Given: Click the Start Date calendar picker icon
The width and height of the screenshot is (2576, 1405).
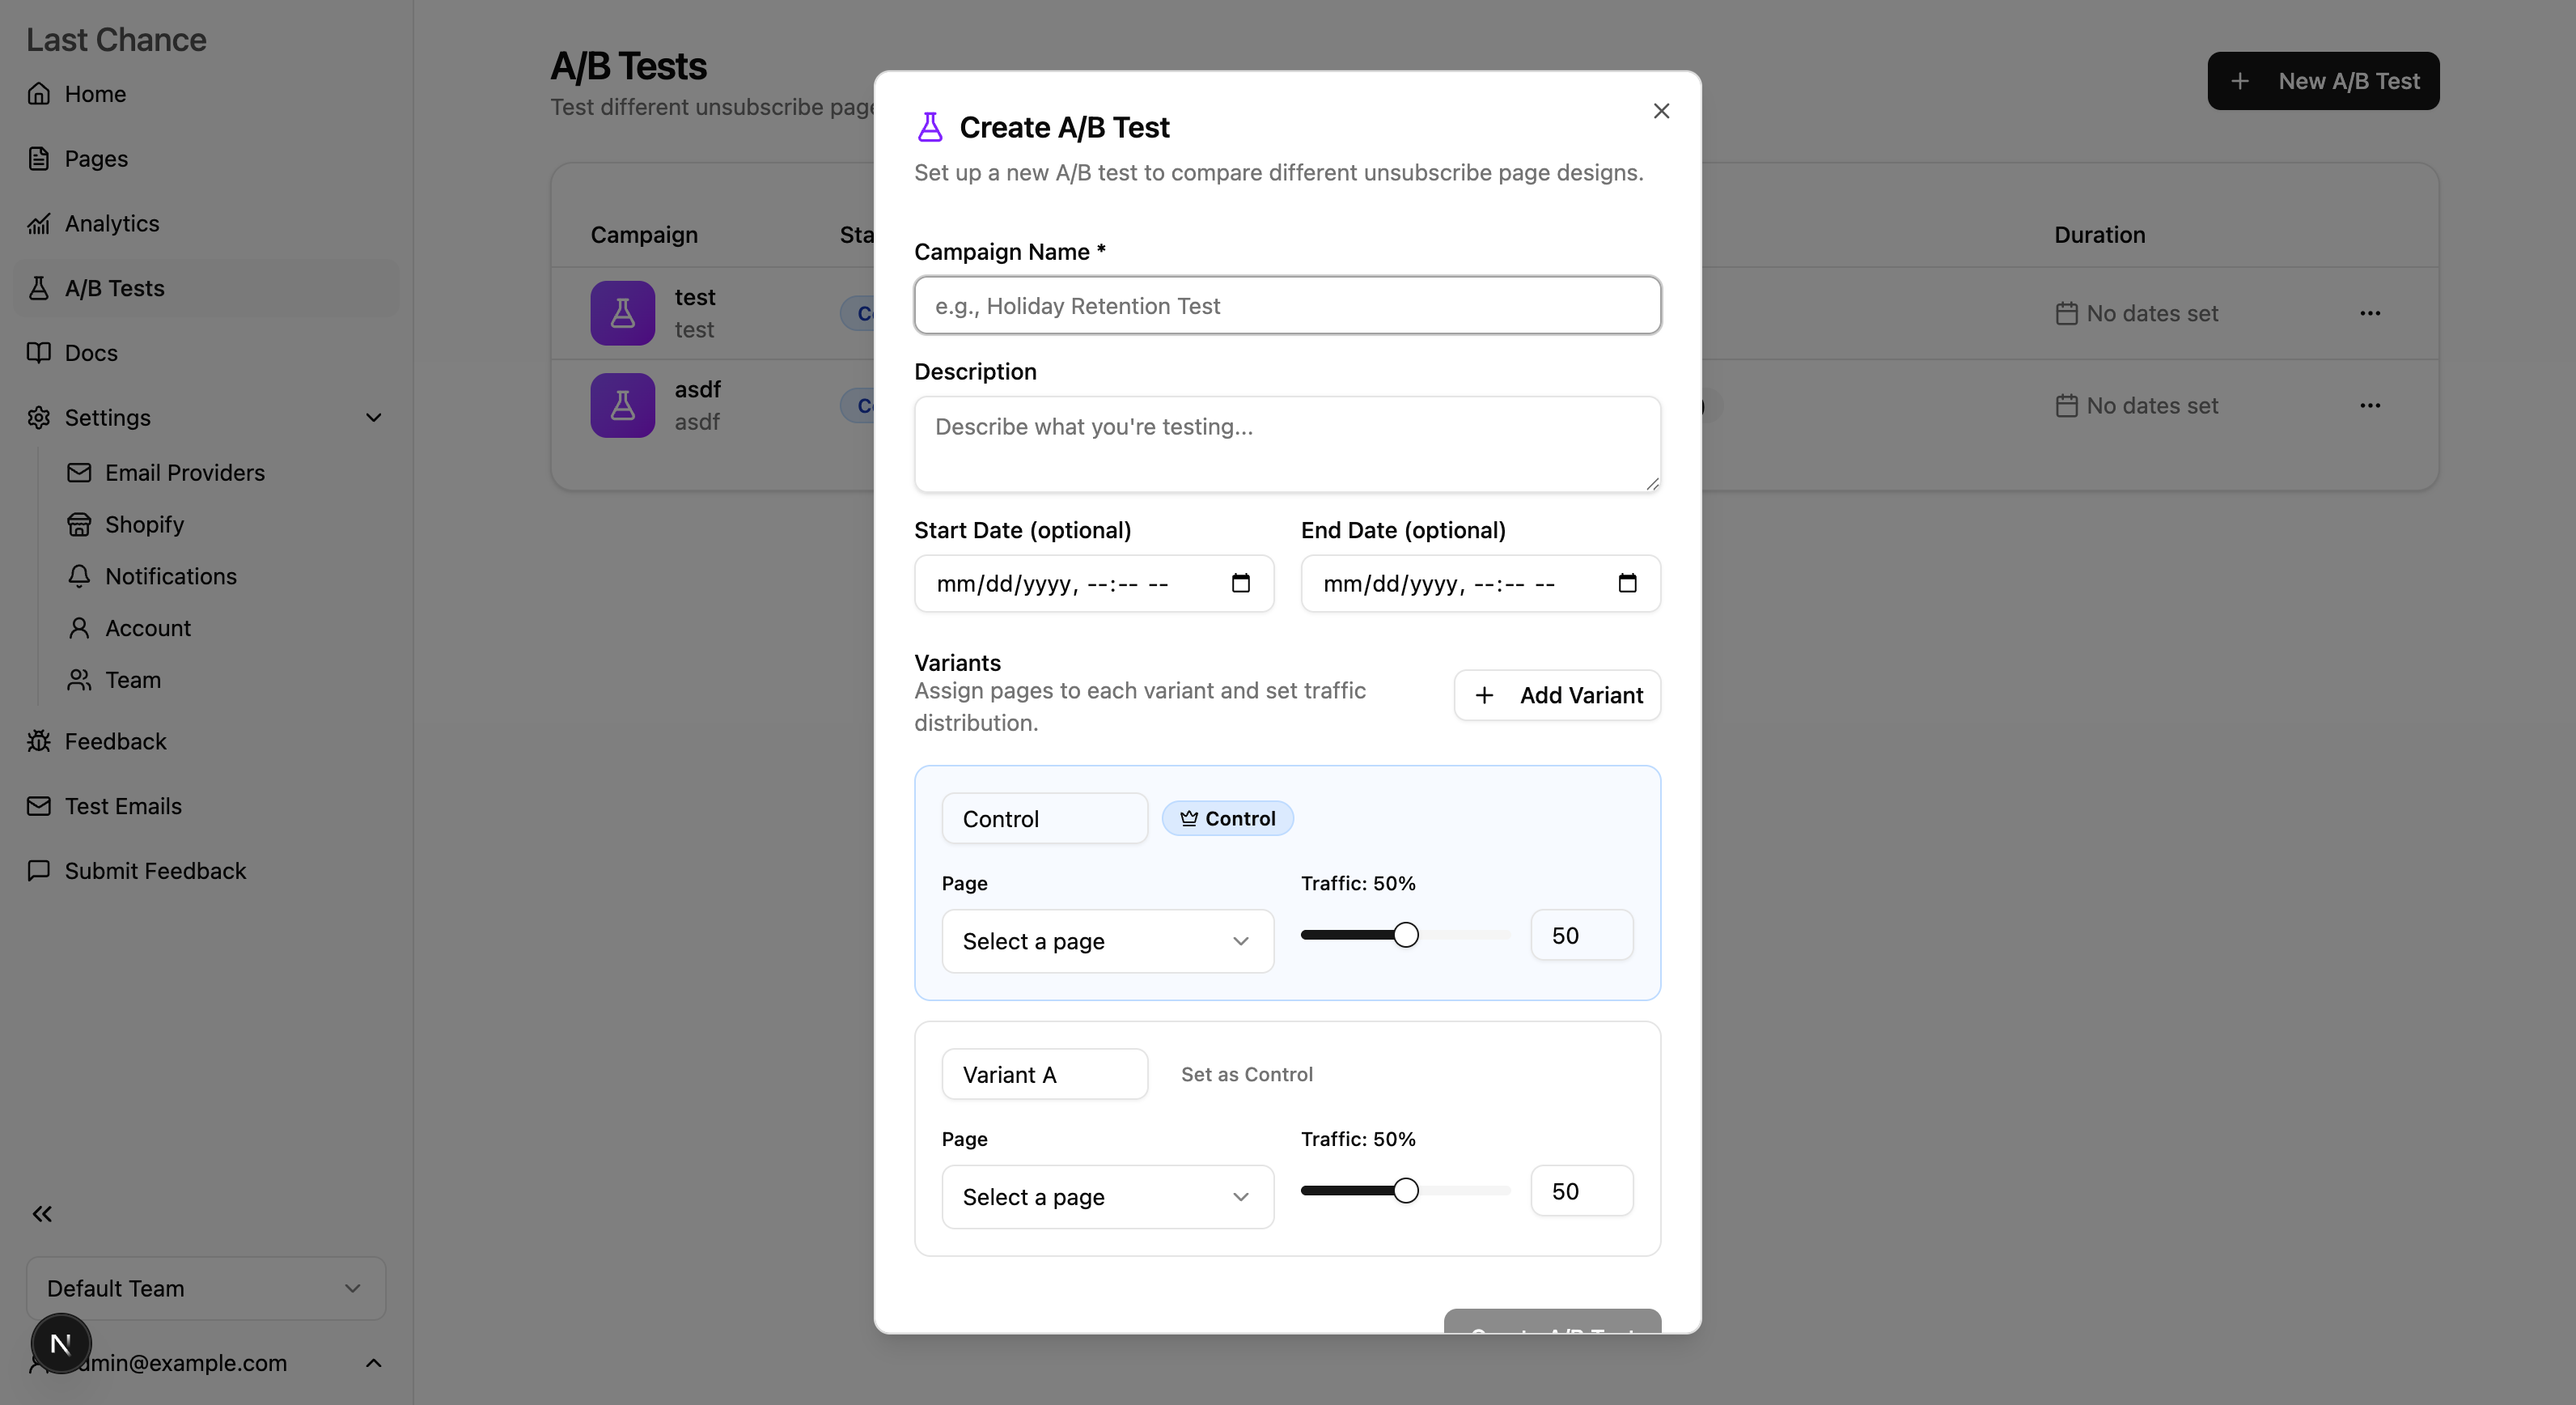Looking at the screenshot, I should point(1240,583).
